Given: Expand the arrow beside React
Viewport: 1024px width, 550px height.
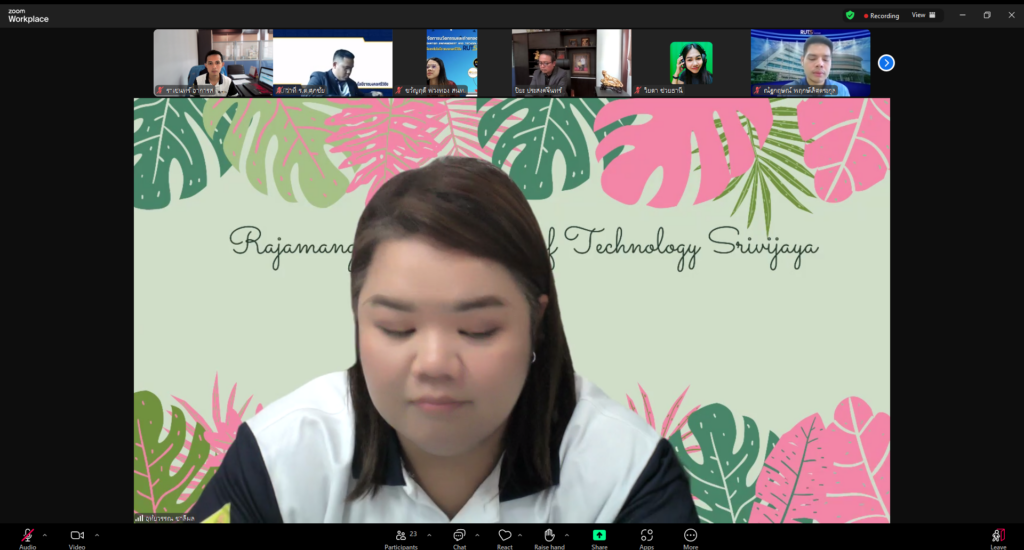Looking at the screenshot, I should coord(520,535).
